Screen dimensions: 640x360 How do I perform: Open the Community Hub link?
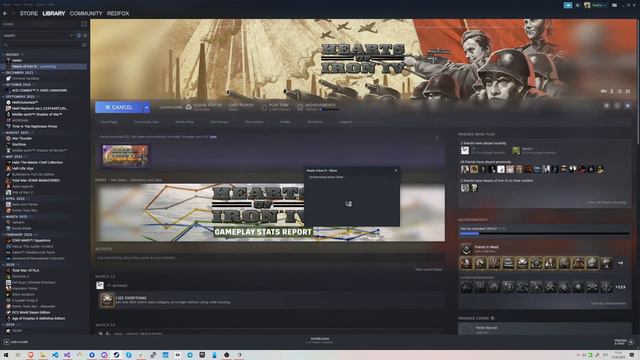(x=146, y=122)
